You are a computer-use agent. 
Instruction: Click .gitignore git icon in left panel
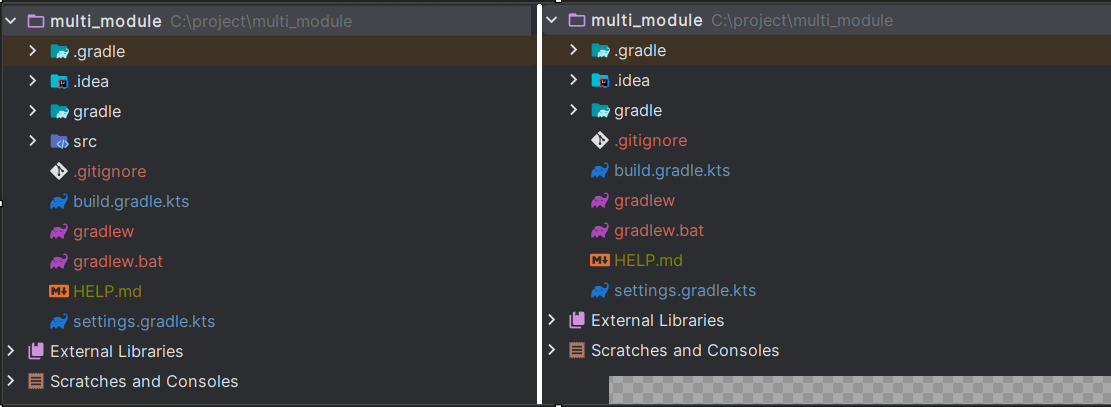(59, 172)
